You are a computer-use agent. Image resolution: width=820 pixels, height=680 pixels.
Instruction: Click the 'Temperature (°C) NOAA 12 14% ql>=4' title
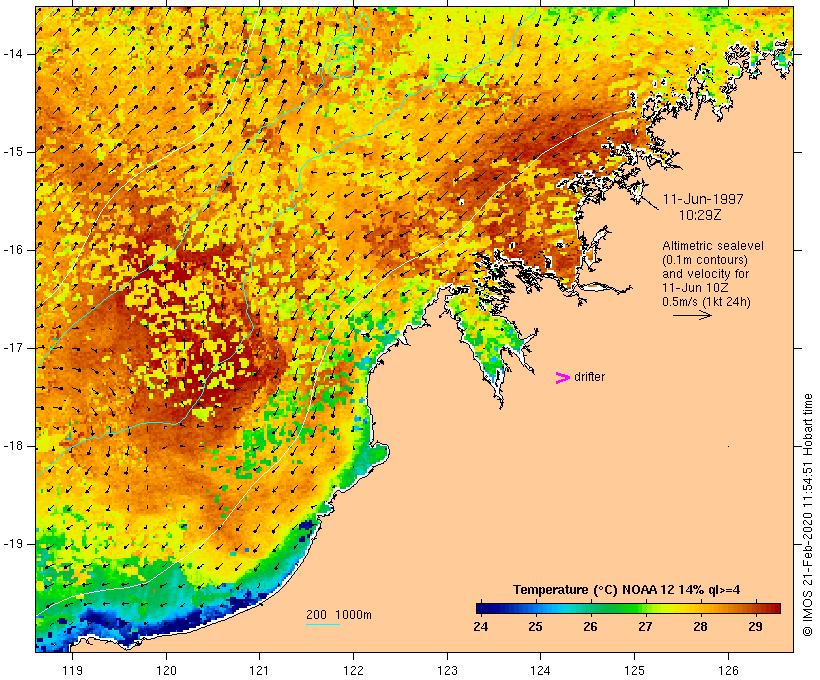pyautogui.click(x=627, y=590)
